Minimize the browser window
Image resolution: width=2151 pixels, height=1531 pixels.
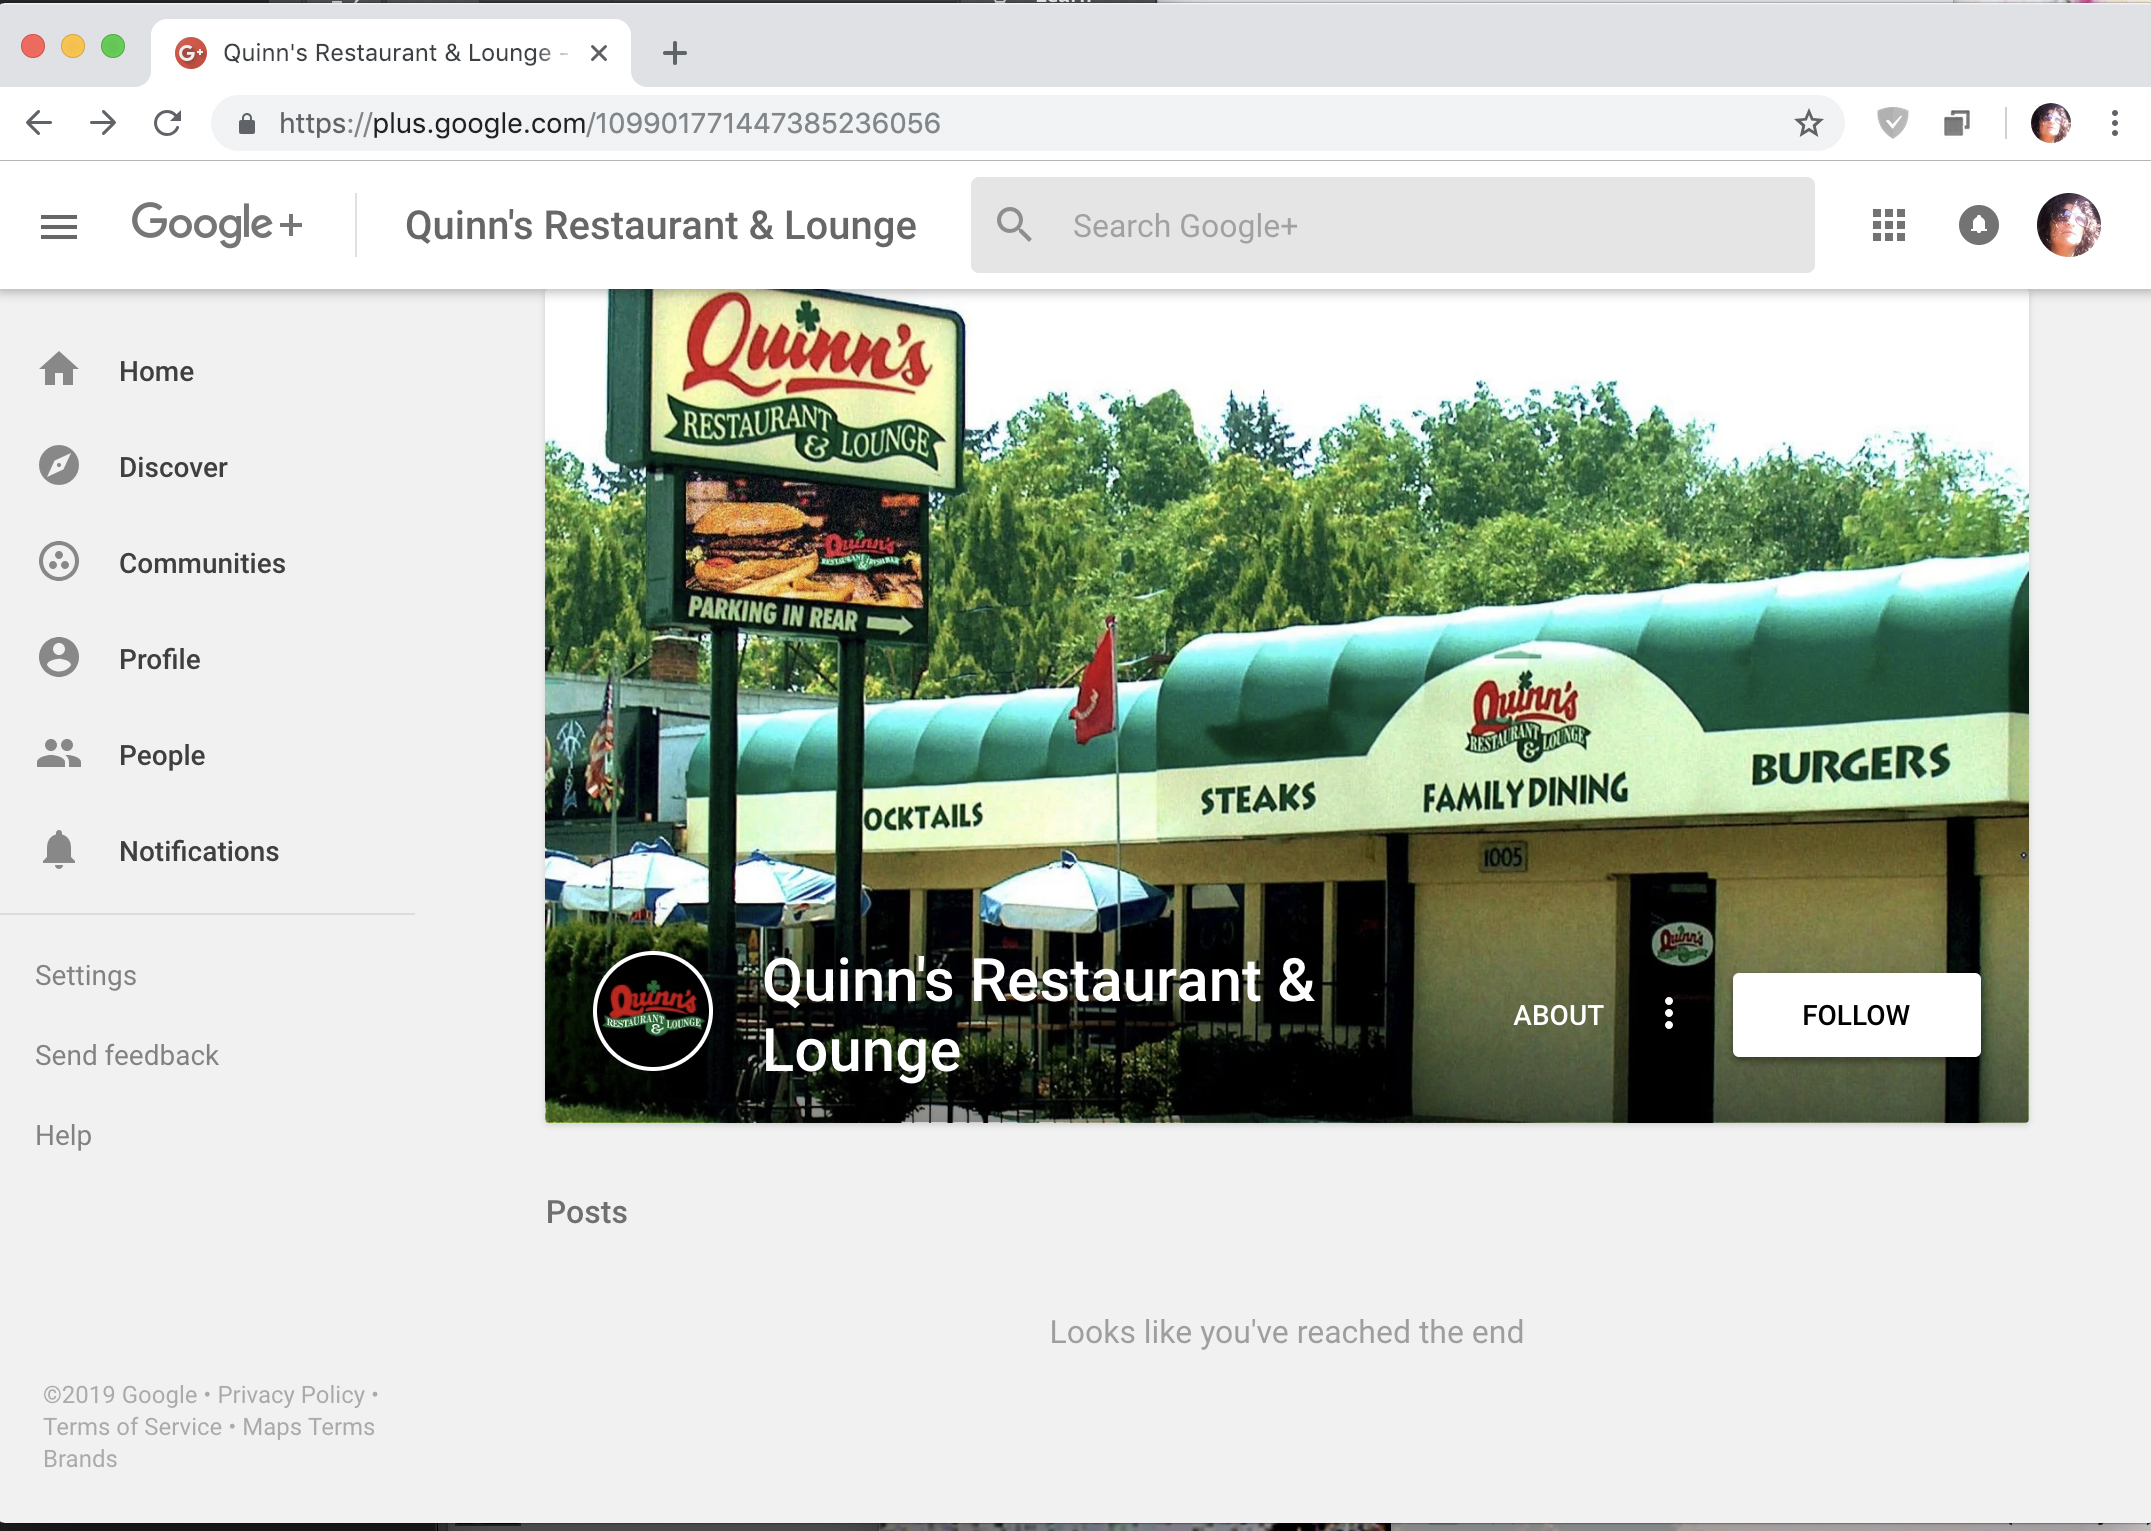pos(73,46)
